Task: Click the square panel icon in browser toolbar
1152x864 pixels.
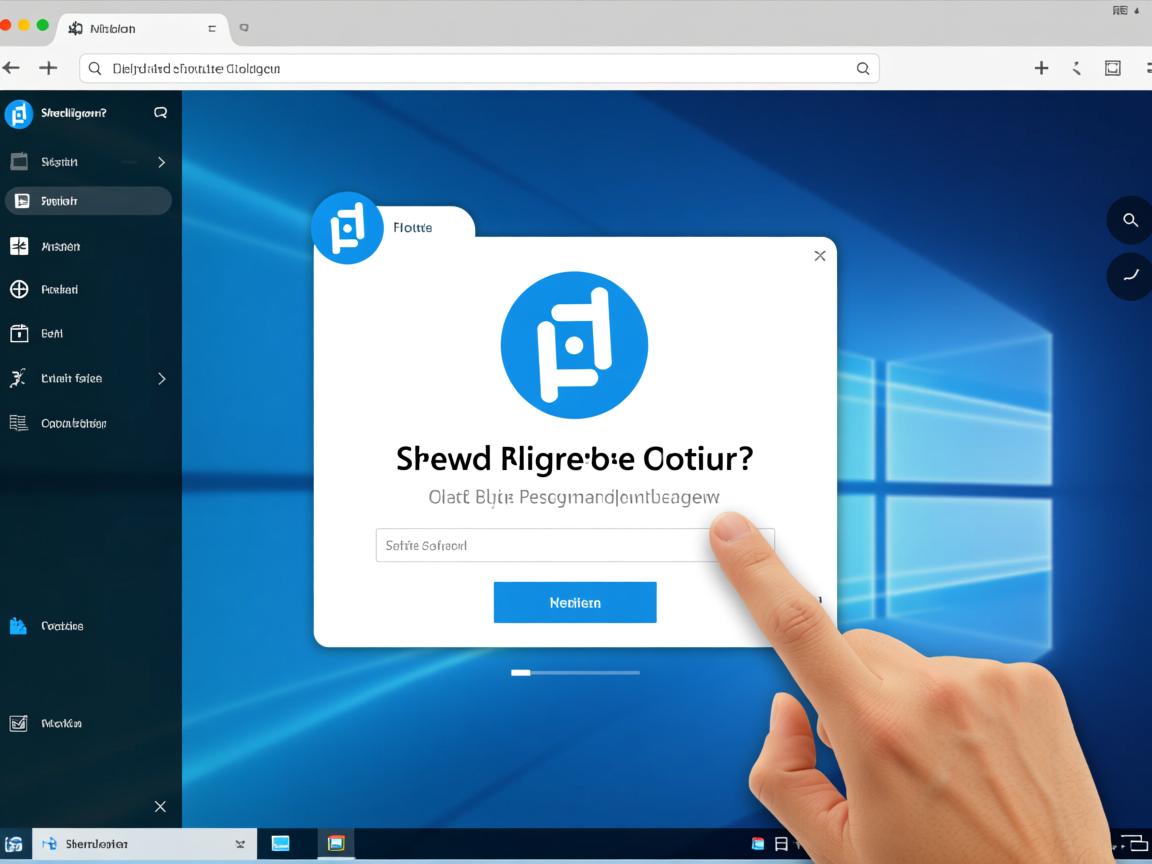Action: click(1112, 68)
